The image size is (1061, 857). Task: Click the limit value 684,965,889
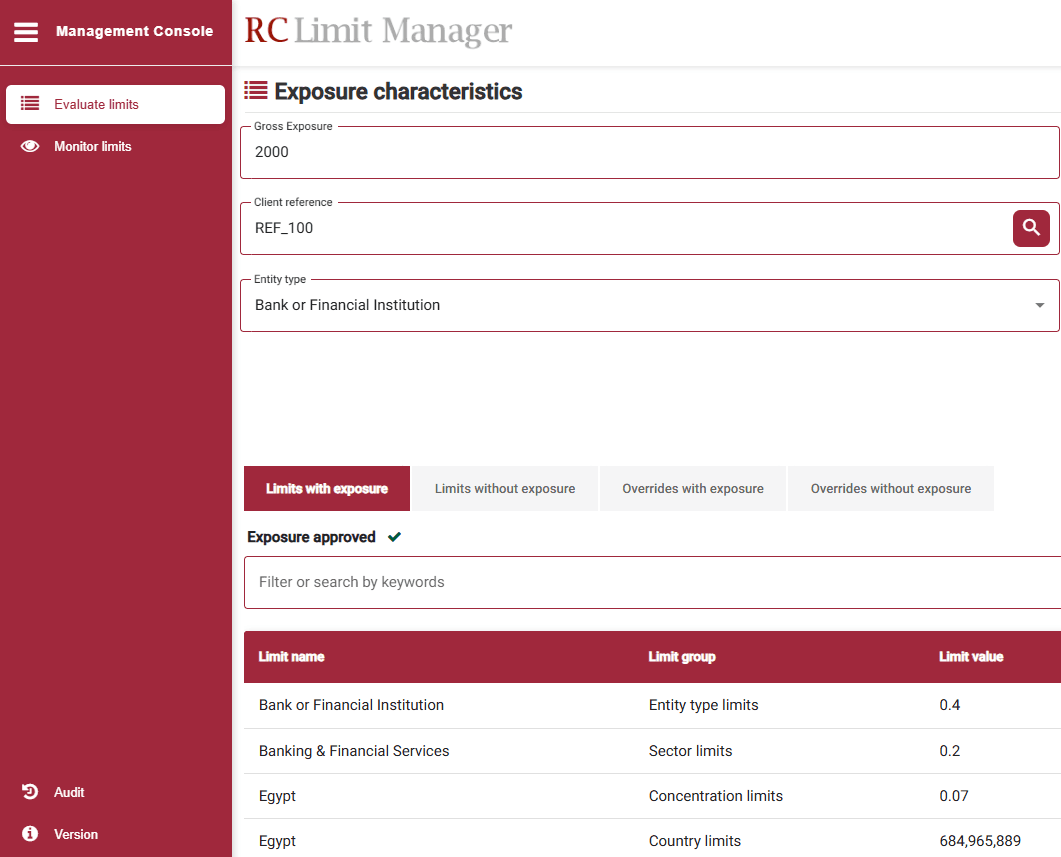(980, 841)
